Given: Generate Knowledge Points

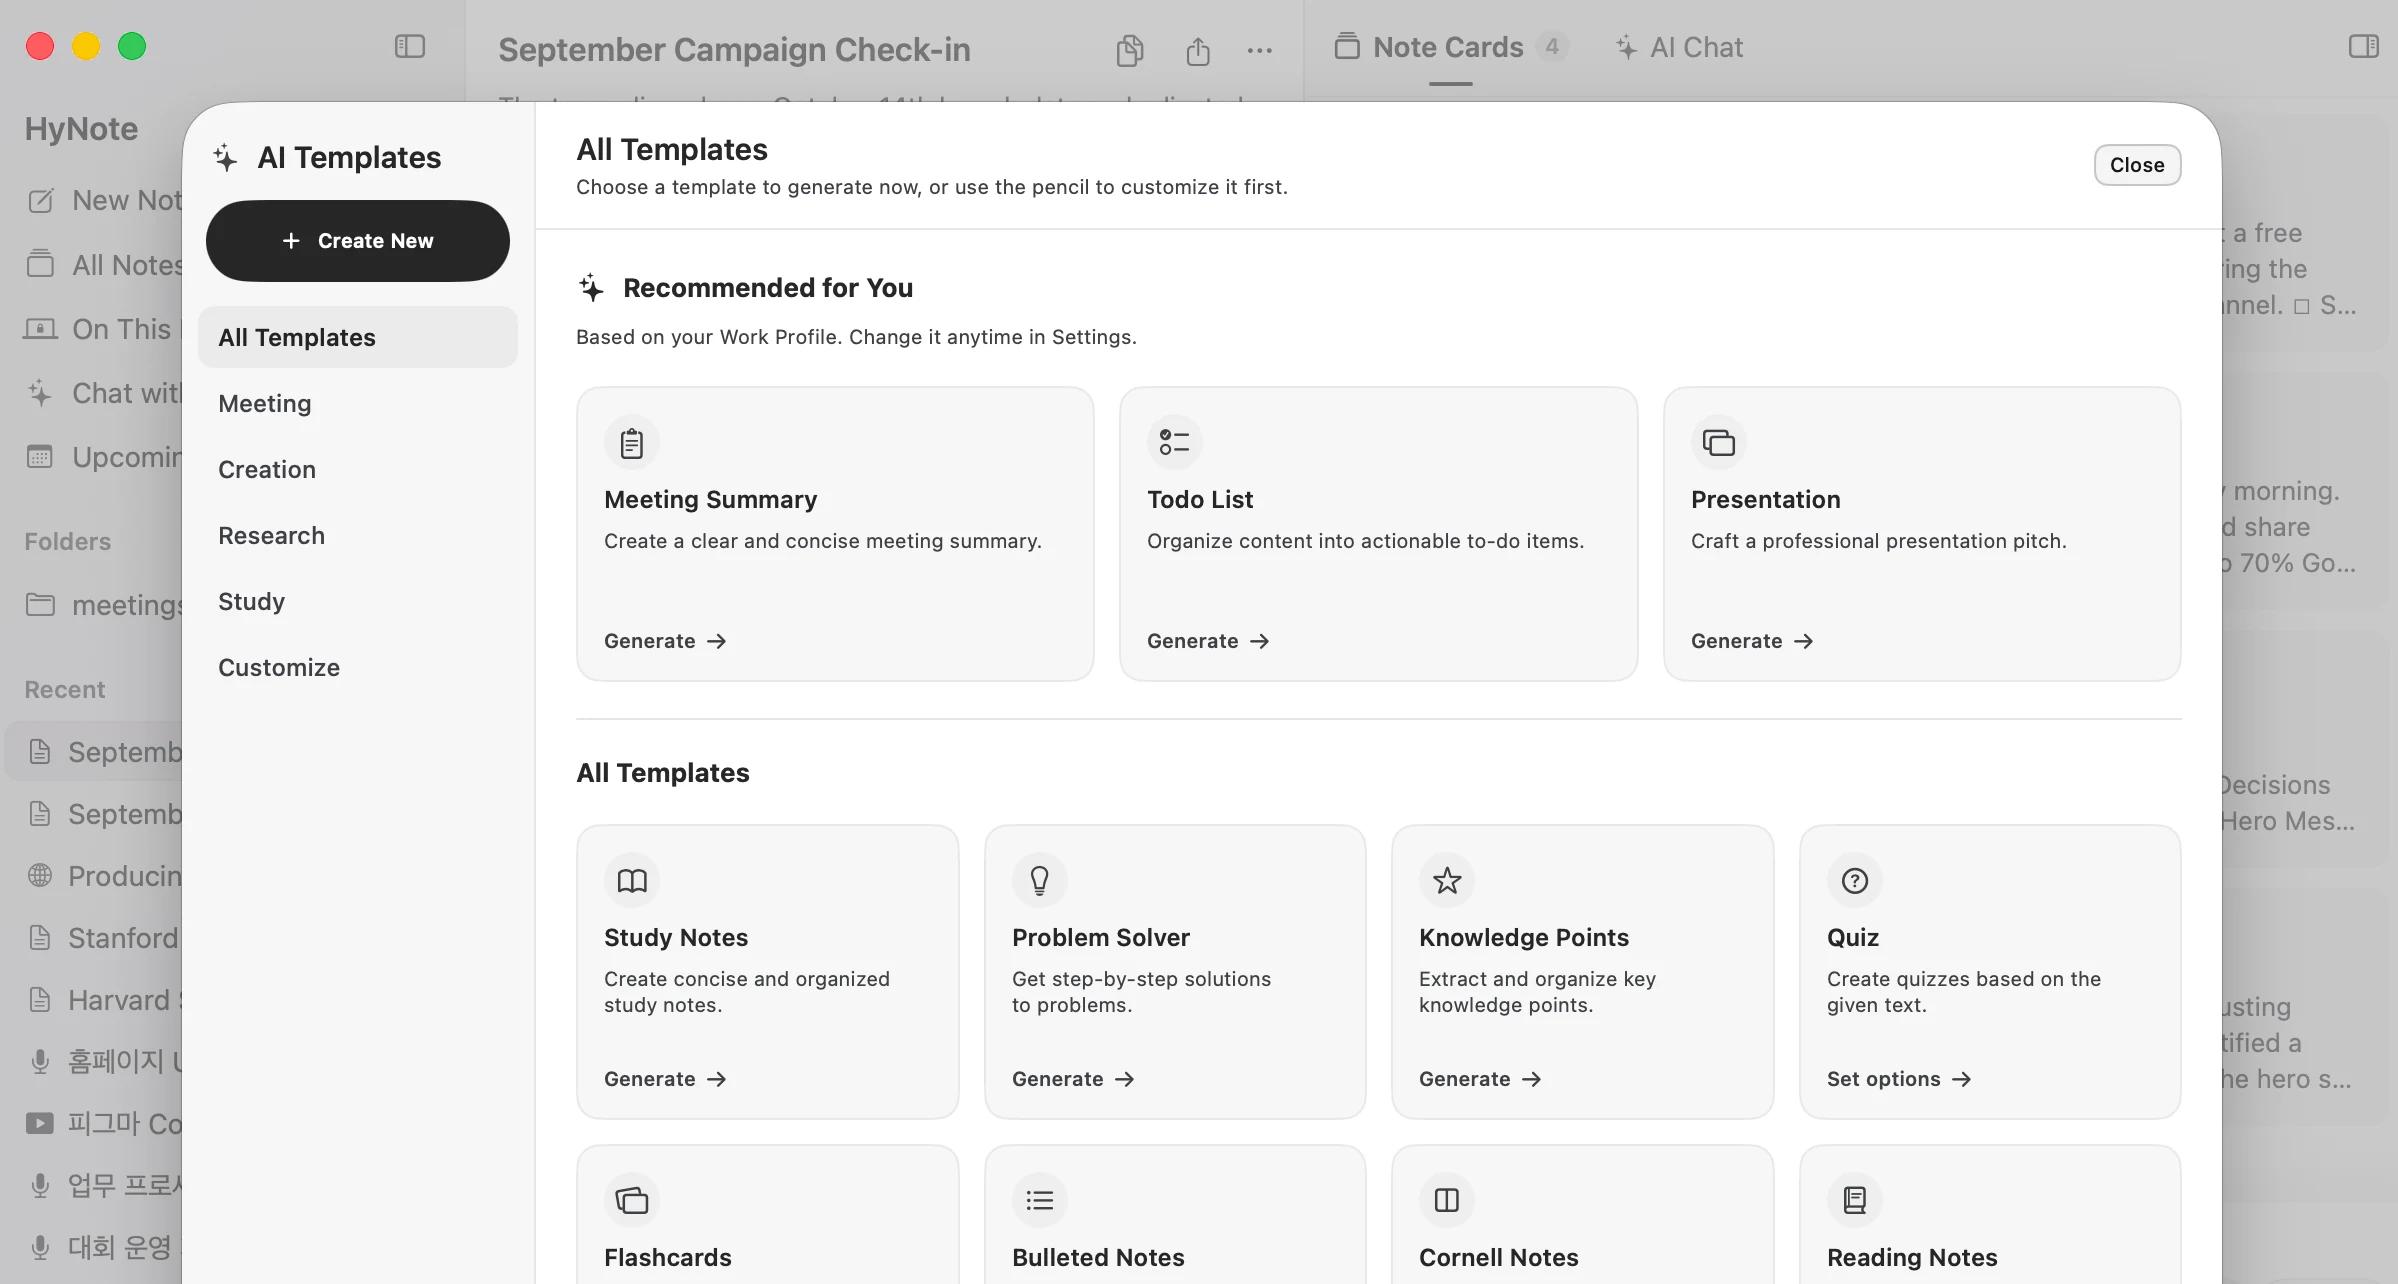Looking at the screenshot, I should coord(1480,1079).
